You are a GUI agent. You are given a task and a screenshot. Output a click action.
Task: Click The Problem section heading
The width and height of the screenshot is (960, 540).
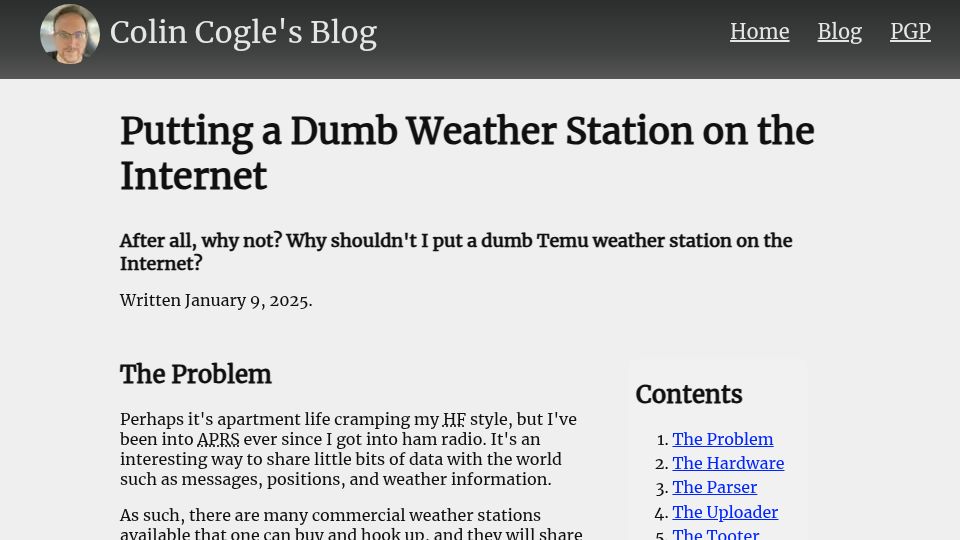[195, 374]
